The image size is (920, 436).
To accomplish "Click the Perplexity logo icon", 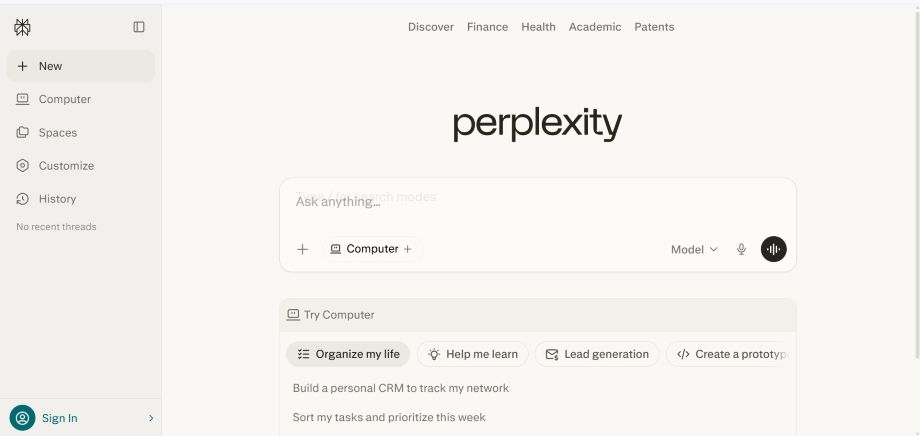I will (x=22, y=27).
